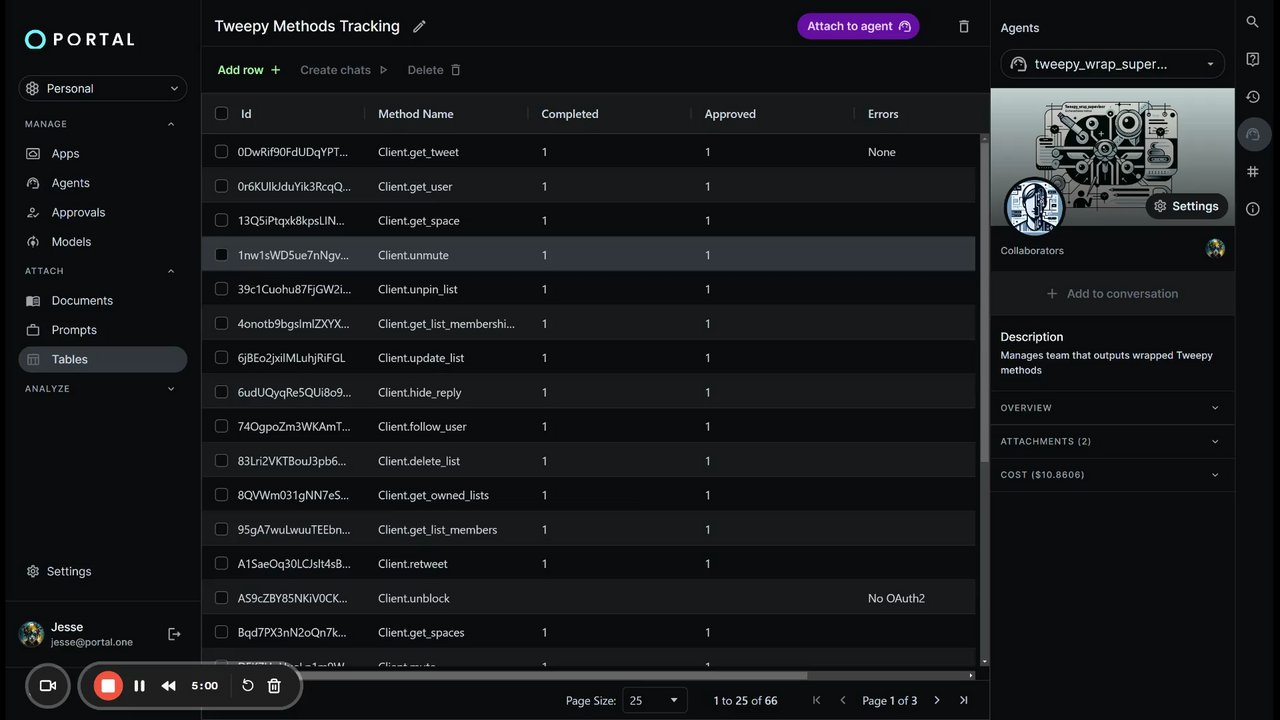Expand the Attachments (2) section

[x=1110, y=441]
